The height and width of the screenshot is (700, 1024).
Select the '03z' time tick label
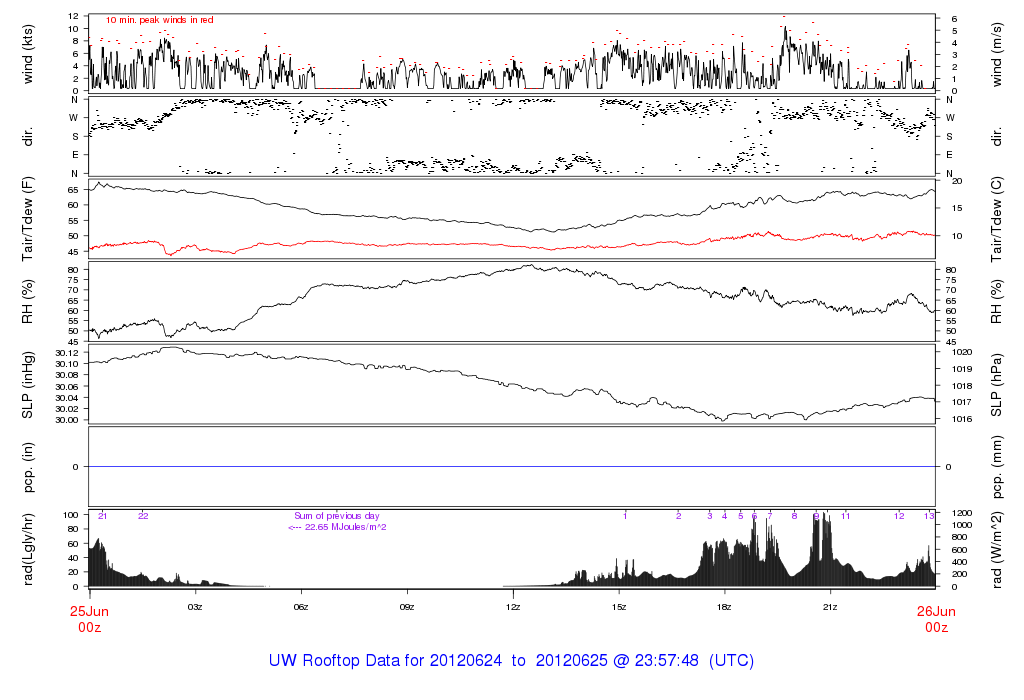point(195,607)
